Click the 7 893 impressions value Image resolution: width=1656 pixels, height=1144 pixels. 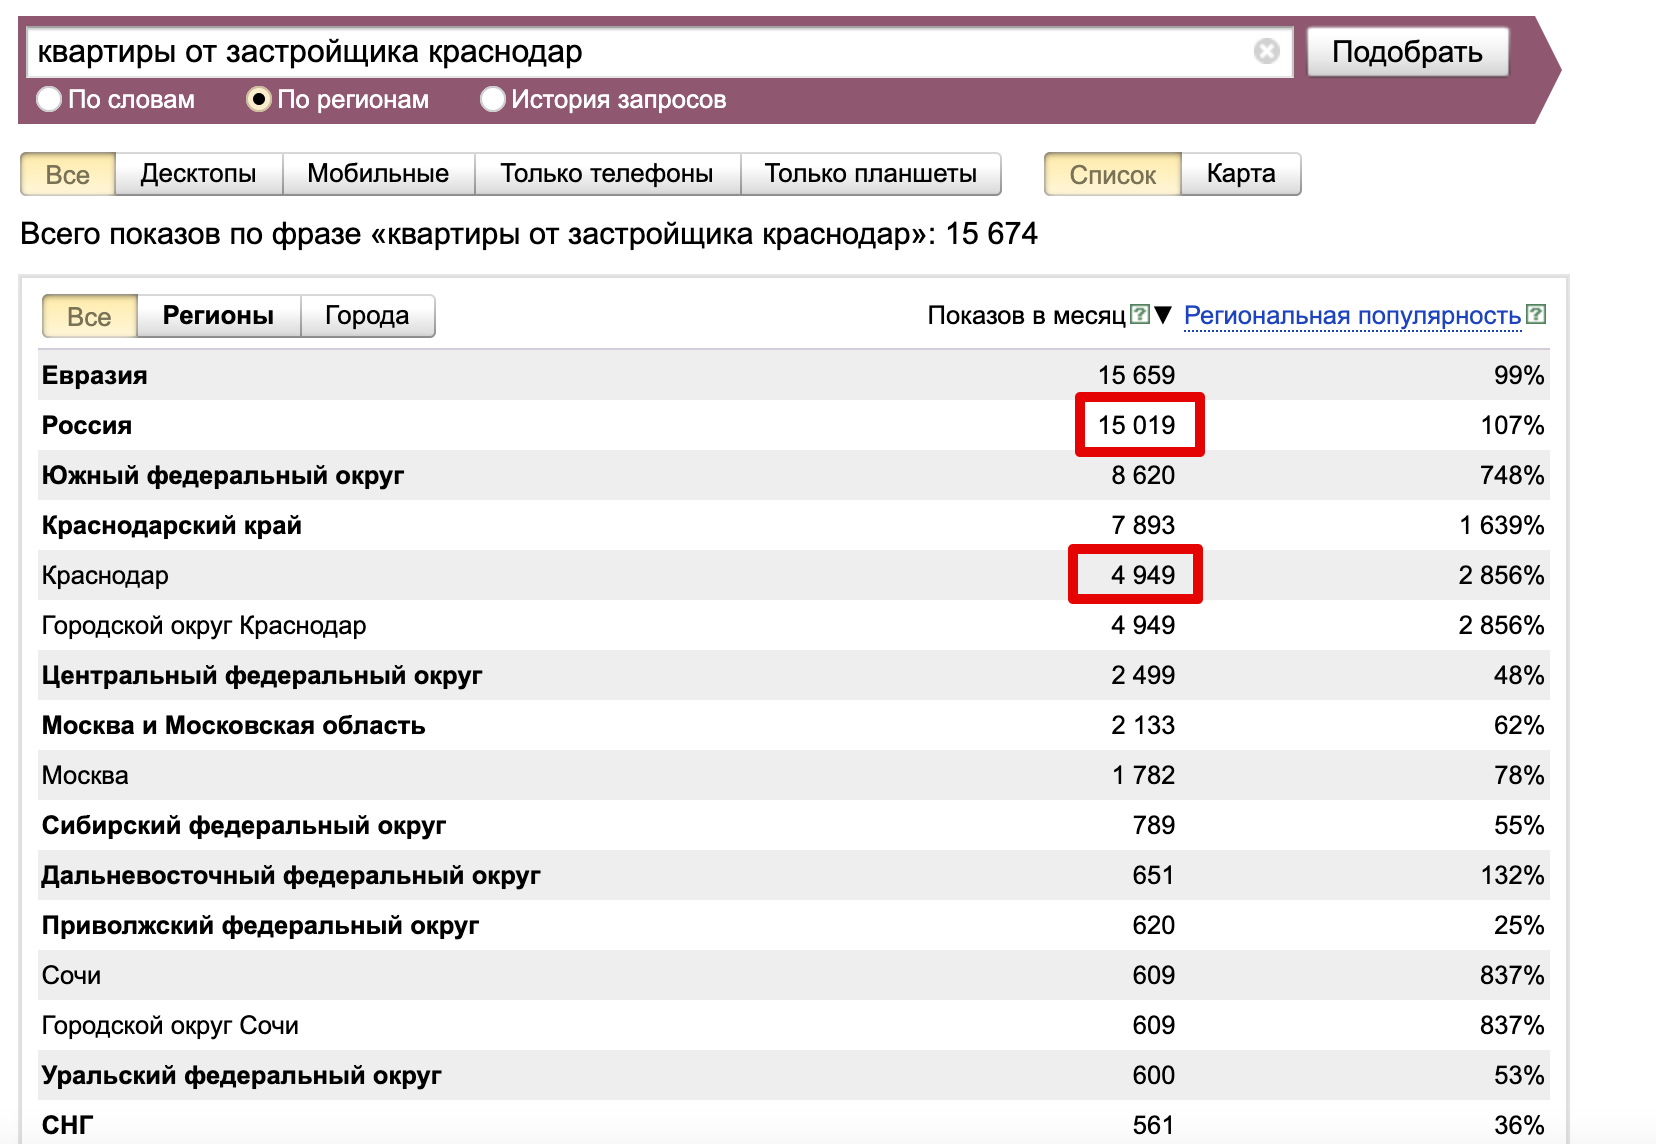point(1143,525)
